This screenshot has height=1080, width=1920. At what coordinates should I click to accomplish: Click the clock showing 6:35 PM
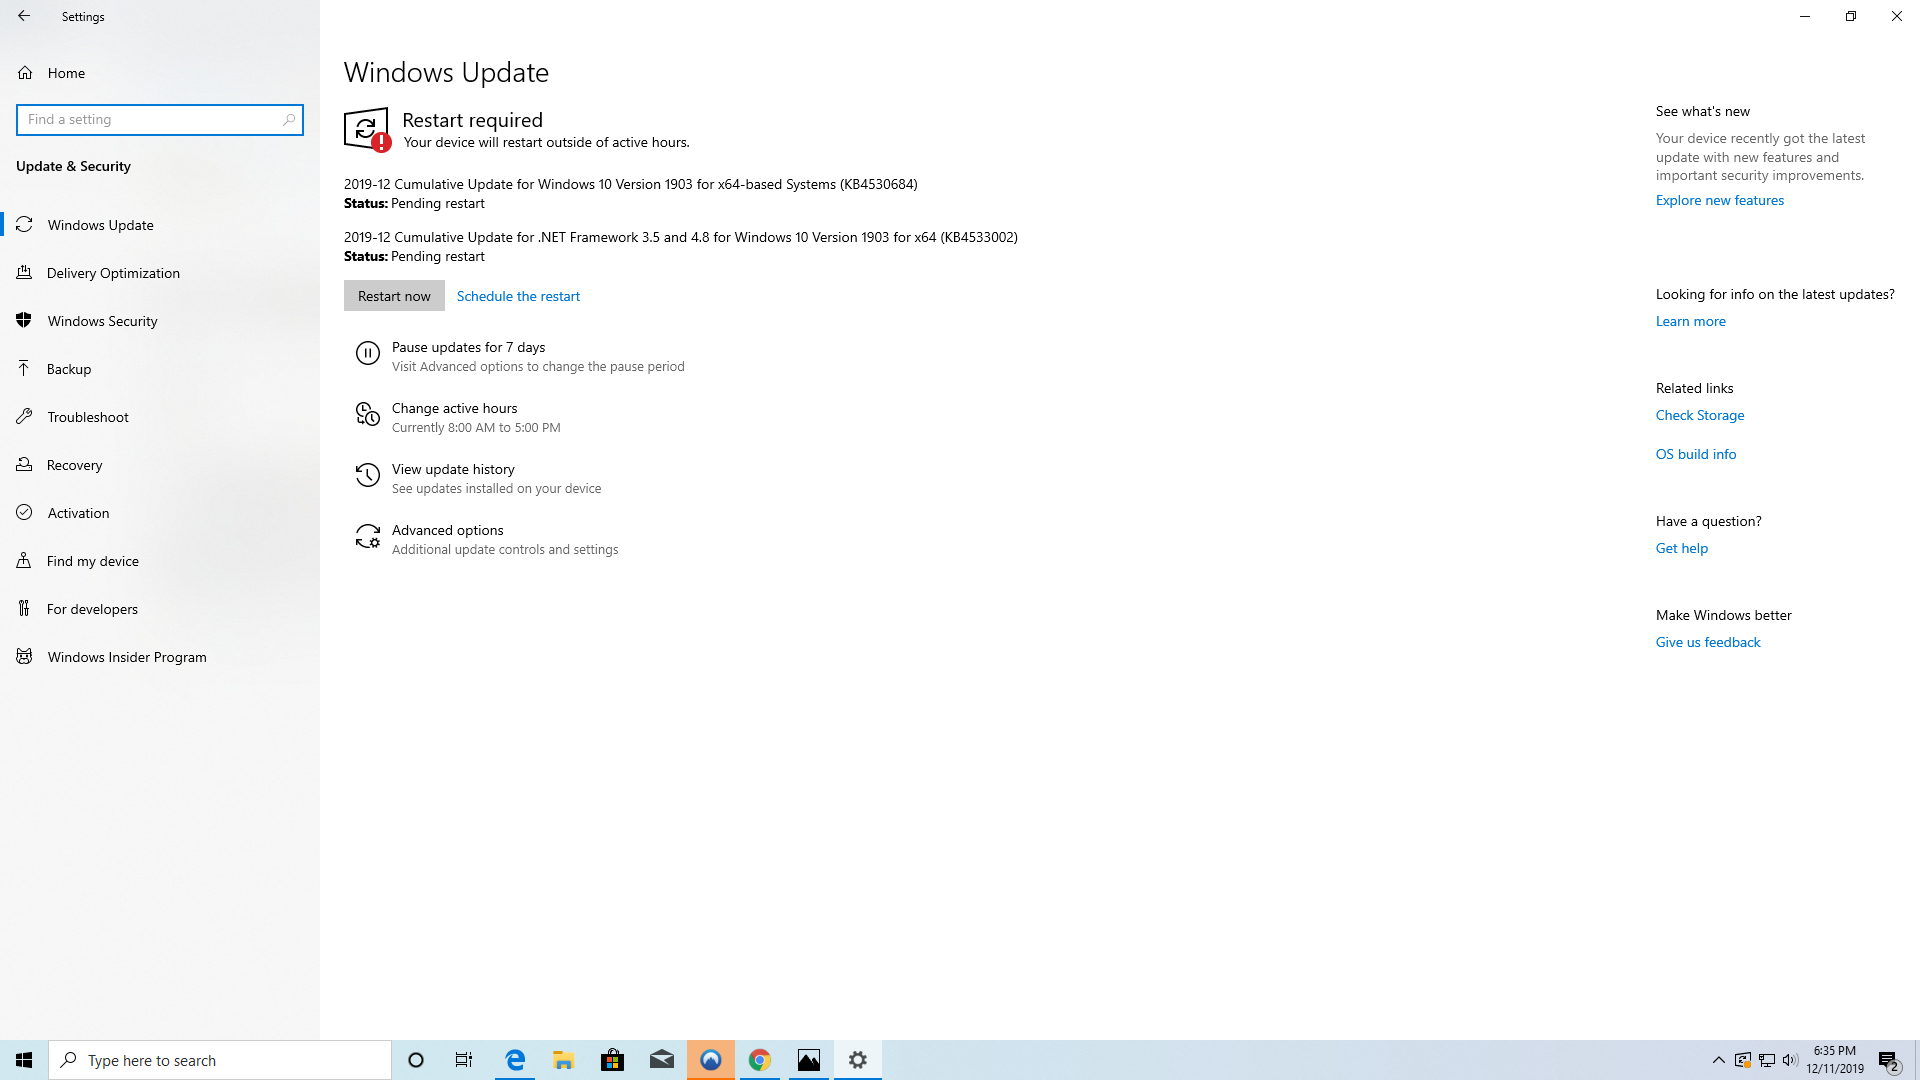(x=1835, y=1060)
